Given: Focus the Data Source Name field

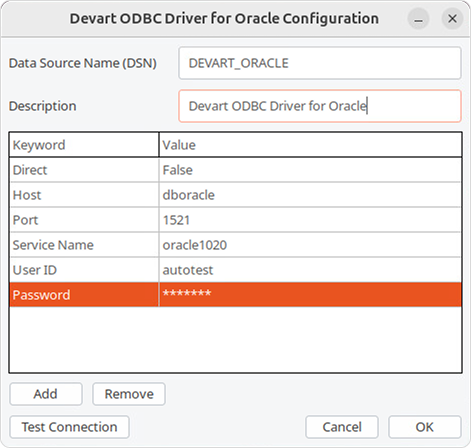Looking at the screenshot, I should tap(320, 63).
